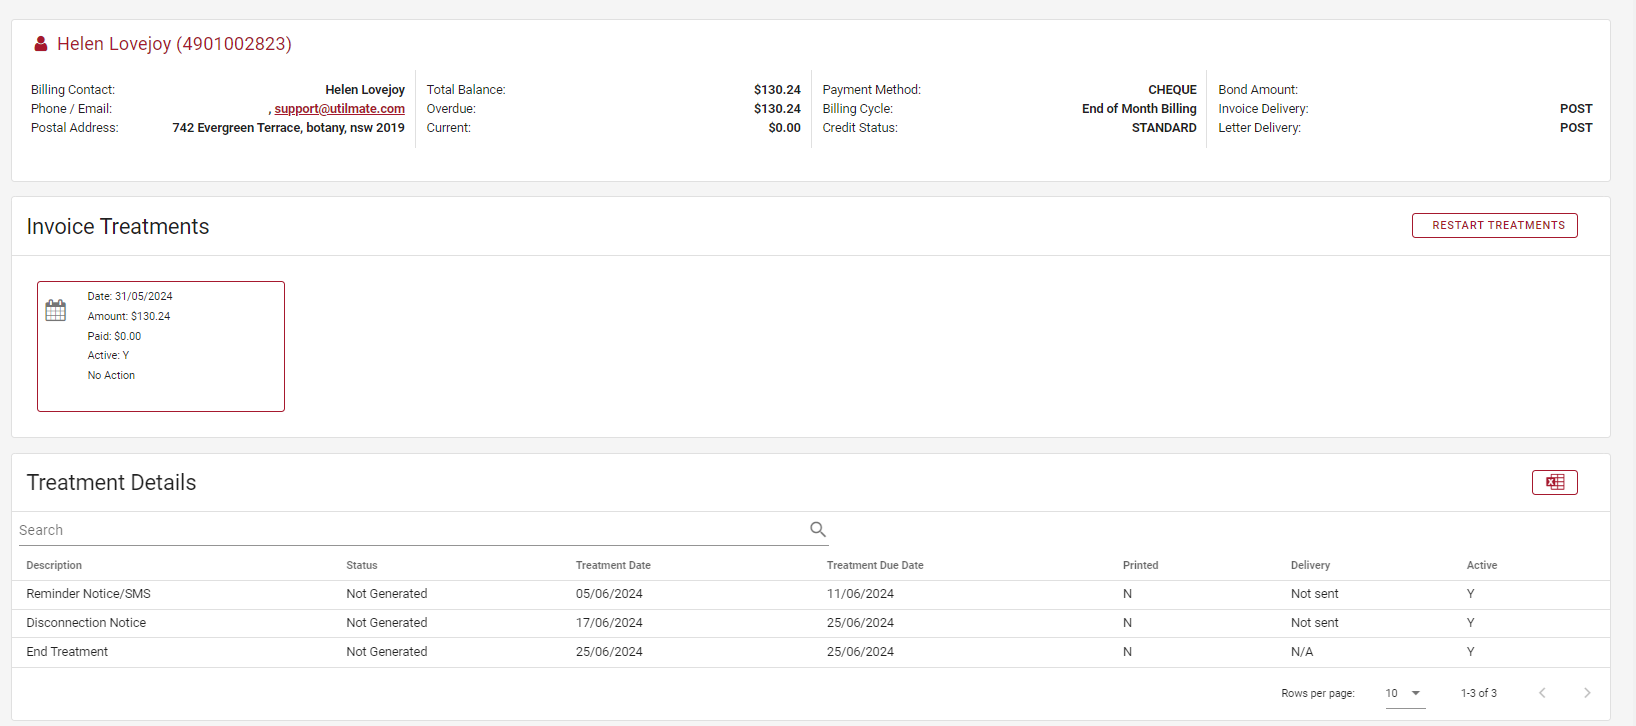Sort by Treatment Date column header
This screenshot has height=726, width=1636.
(x=613, y=566)
